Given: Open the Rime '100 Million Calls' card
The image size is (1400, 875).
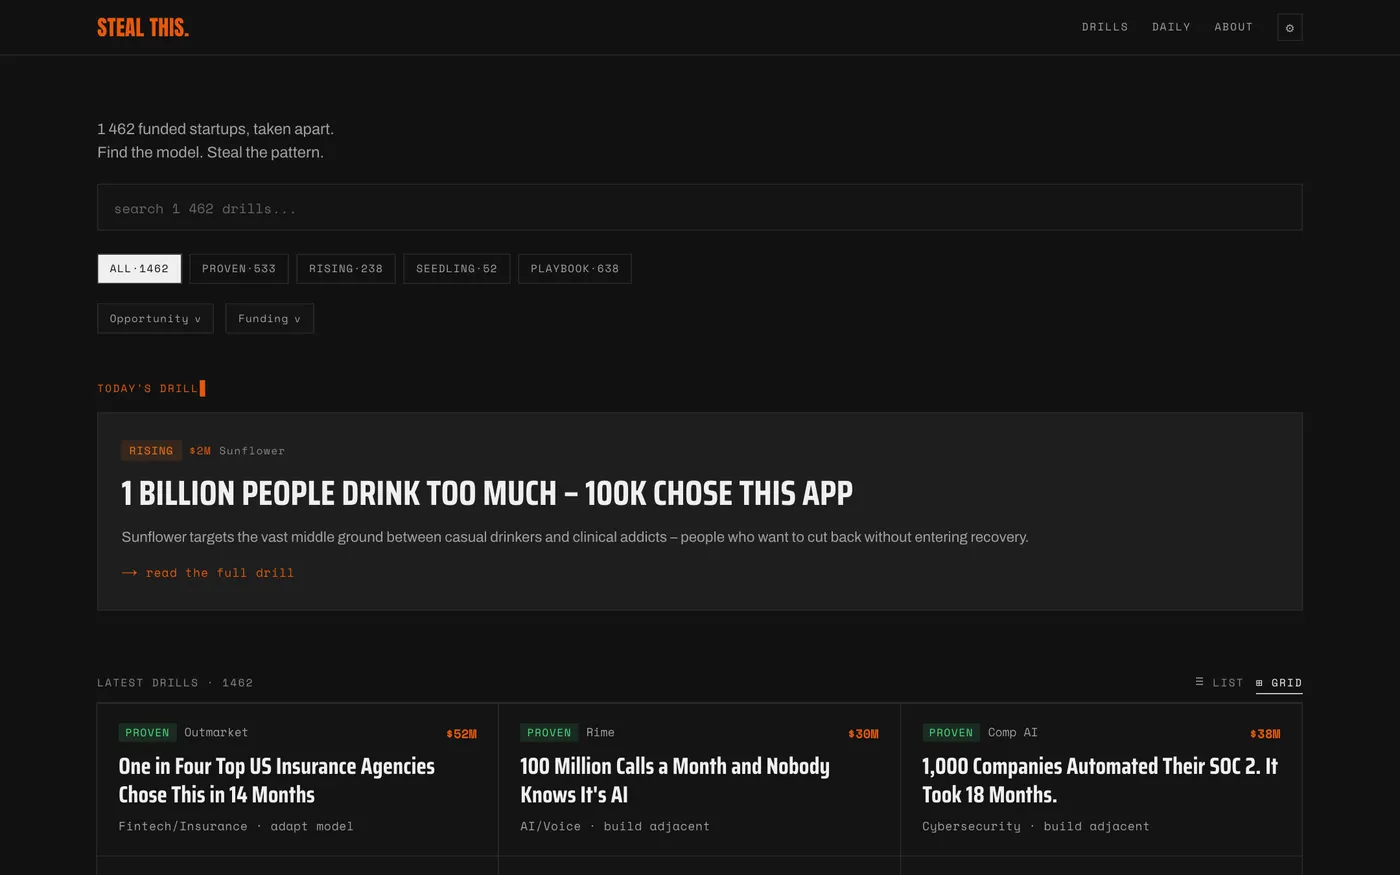Looking at the screenshot, I should point(699,780).
